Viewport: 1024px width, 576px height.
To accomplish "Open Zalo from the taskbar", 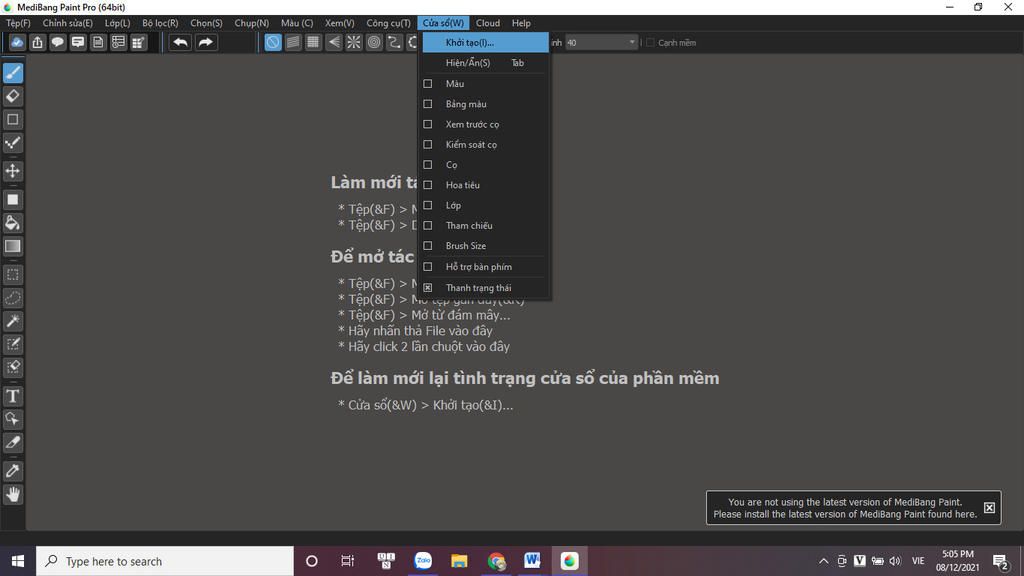I will 423,561.
